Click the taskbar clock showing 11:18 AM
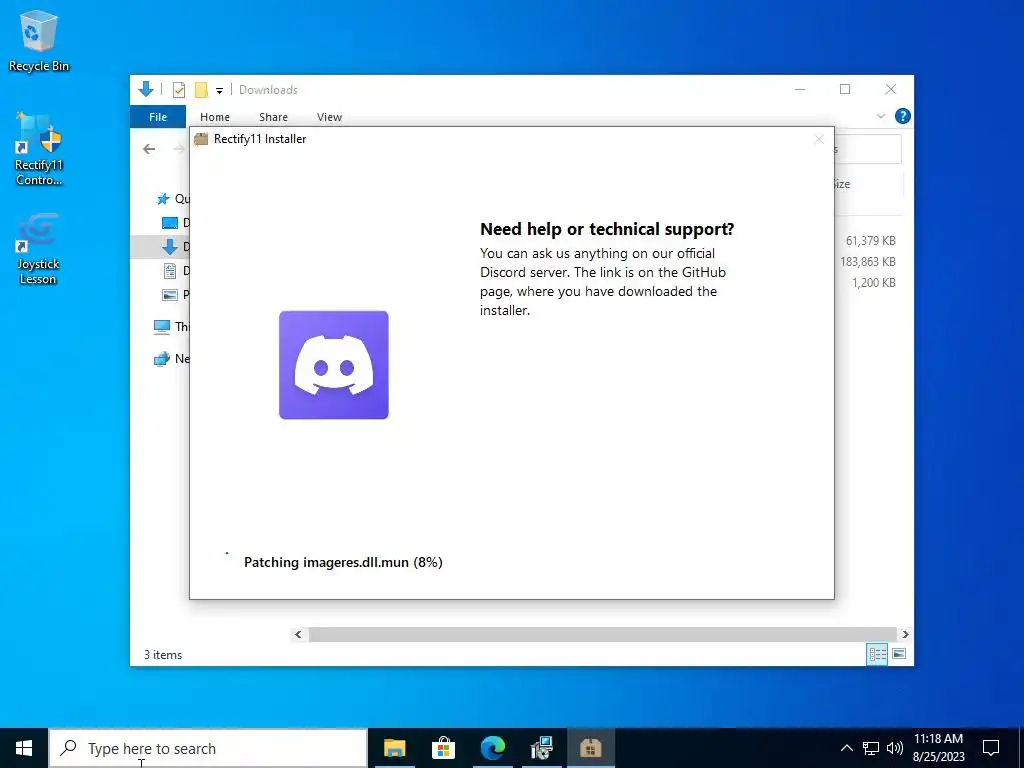 [938, 748]
